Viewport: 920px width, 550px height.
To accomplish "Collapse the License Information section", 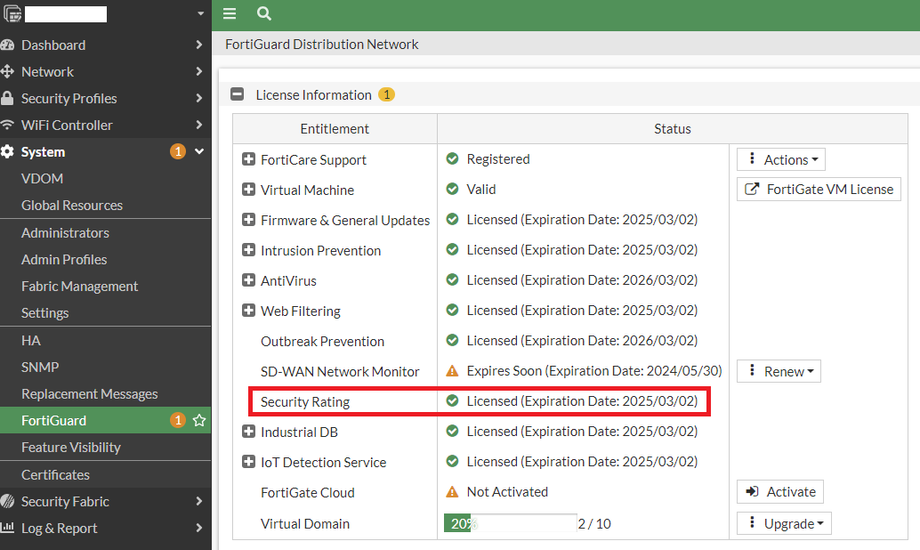I will pyautogui.click(x=238, y=95).
